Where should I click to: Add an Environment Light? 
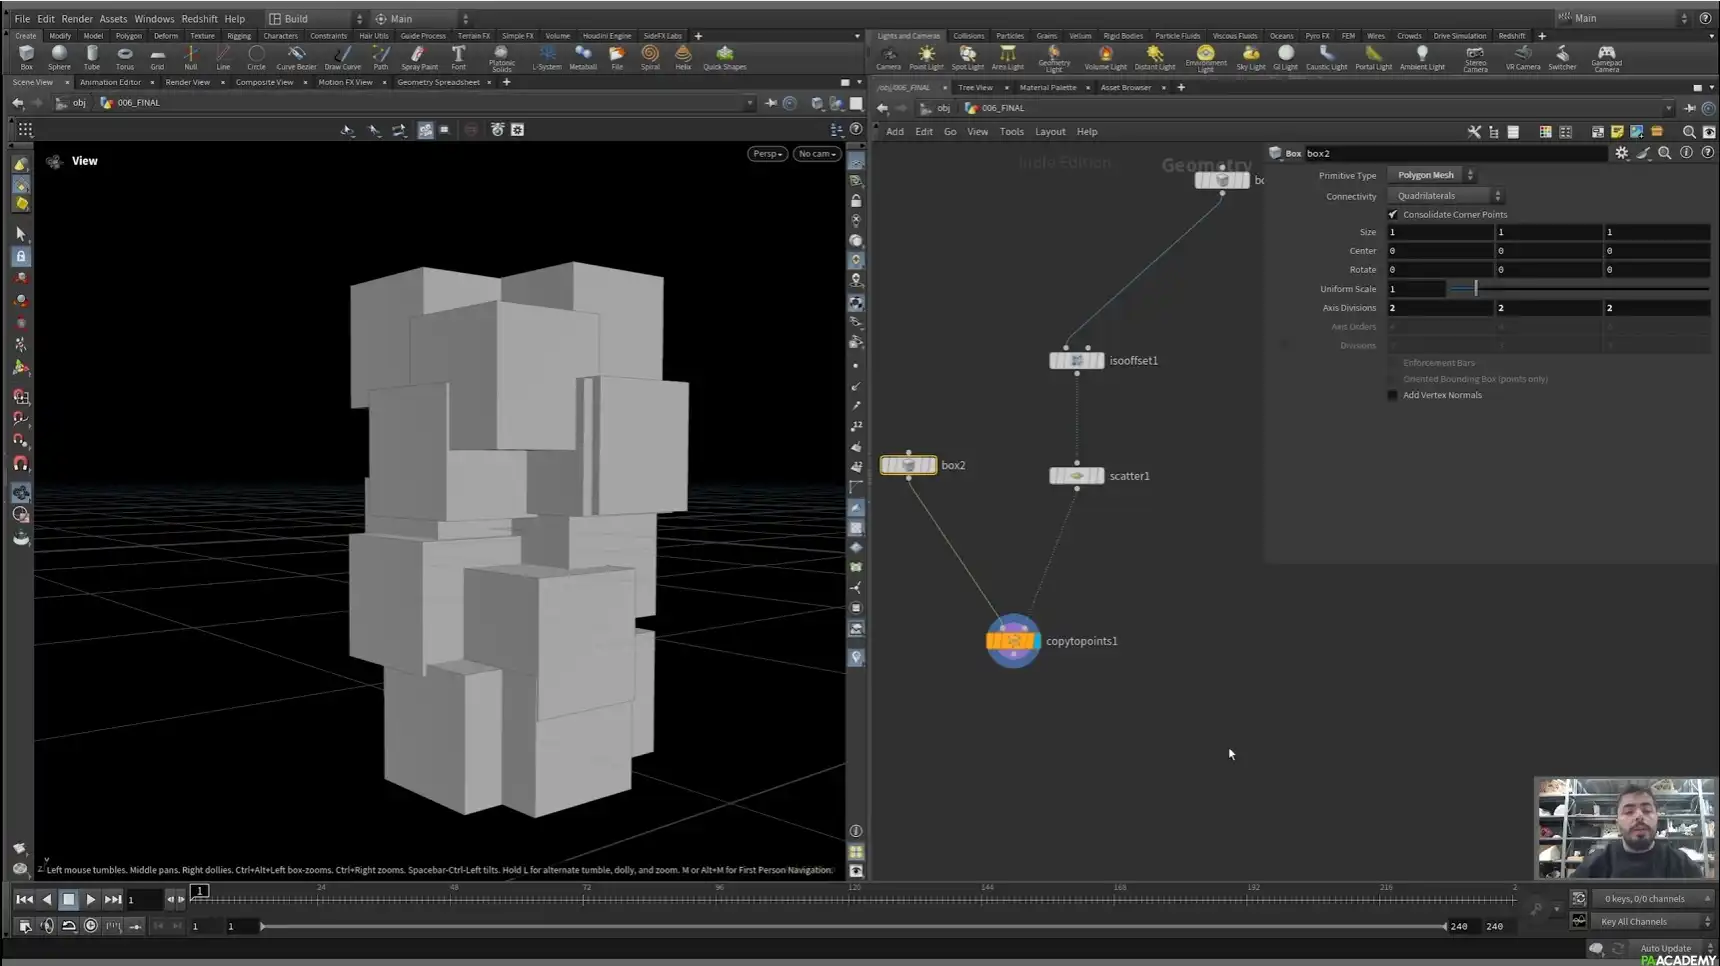click(1206, 57)
